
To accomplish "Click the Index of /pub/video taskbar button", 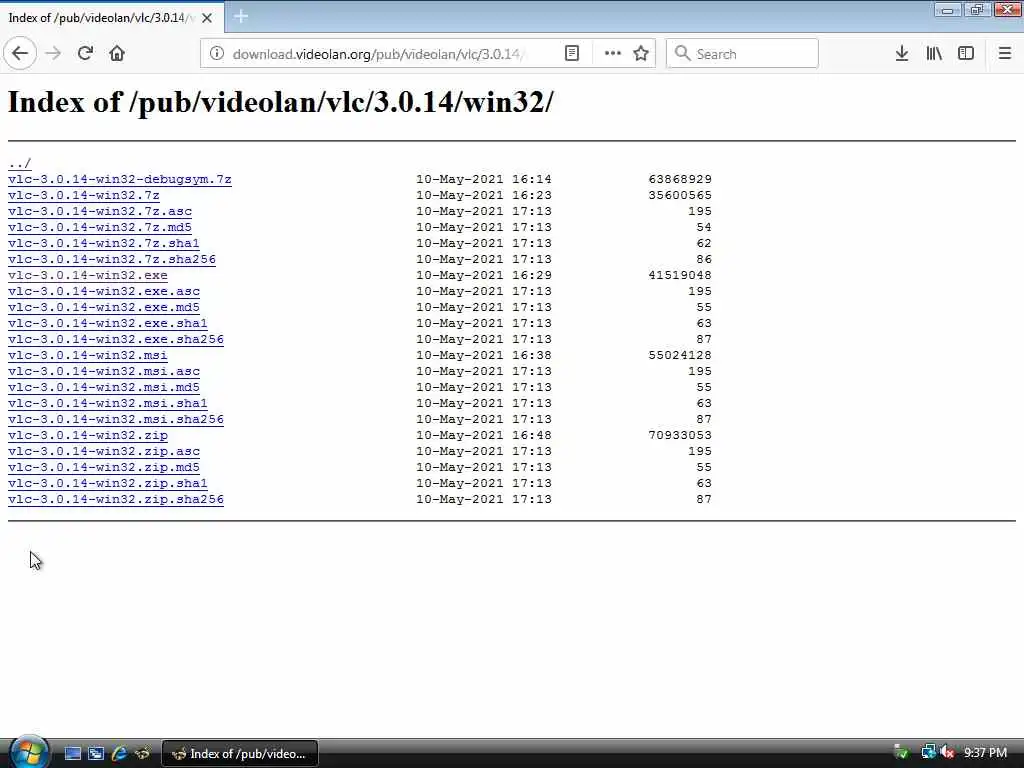I will pos(240,754).
